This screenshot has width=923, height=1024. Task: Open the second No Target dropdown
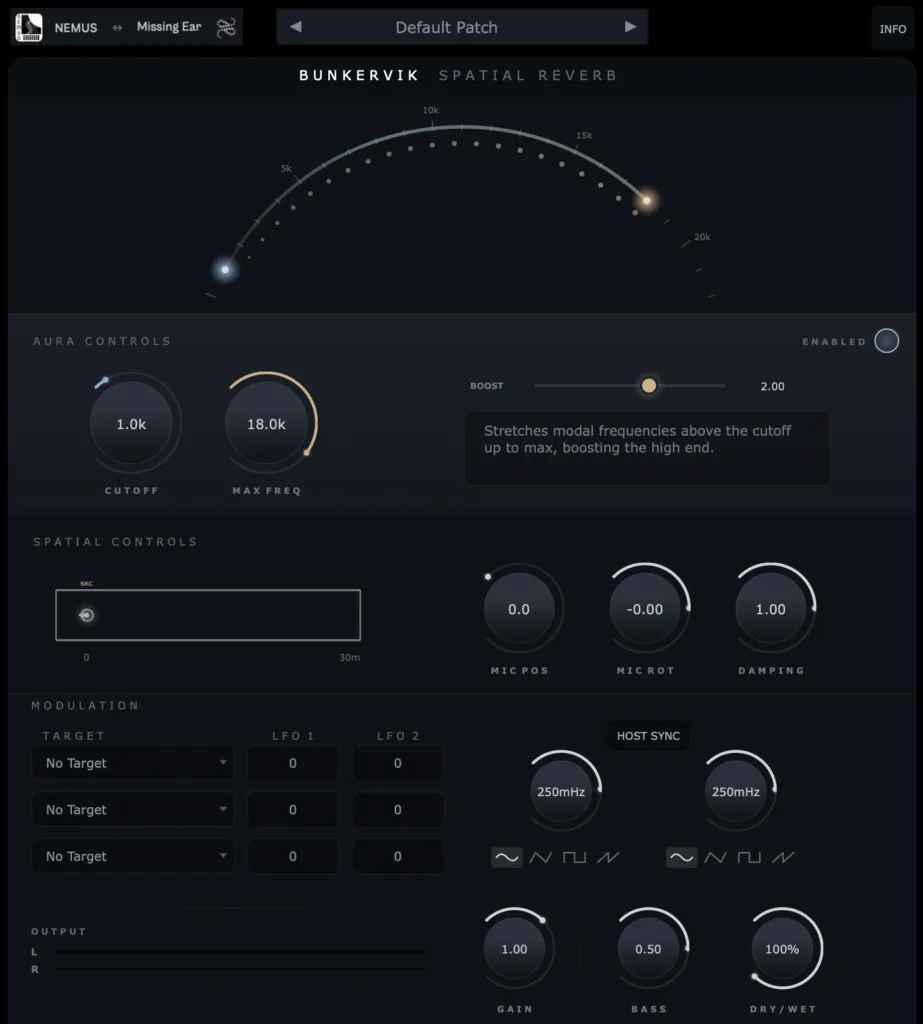pyautogui.click(x=133, y=809)
